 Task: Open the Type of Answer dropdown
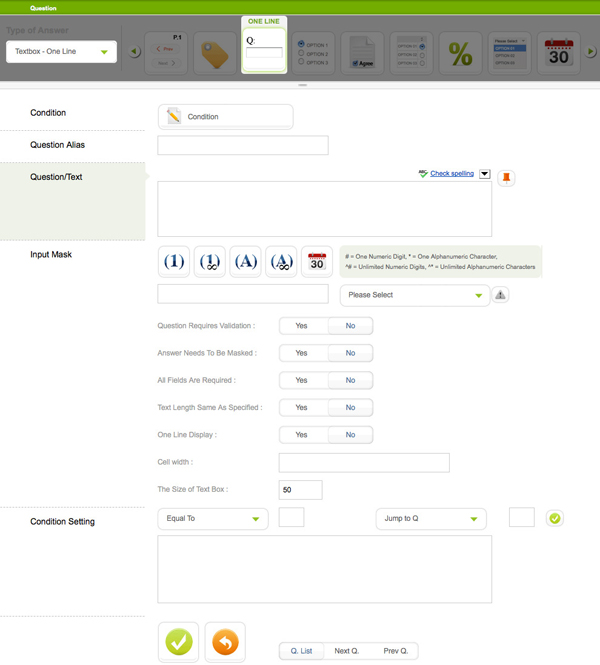point(61,52)
